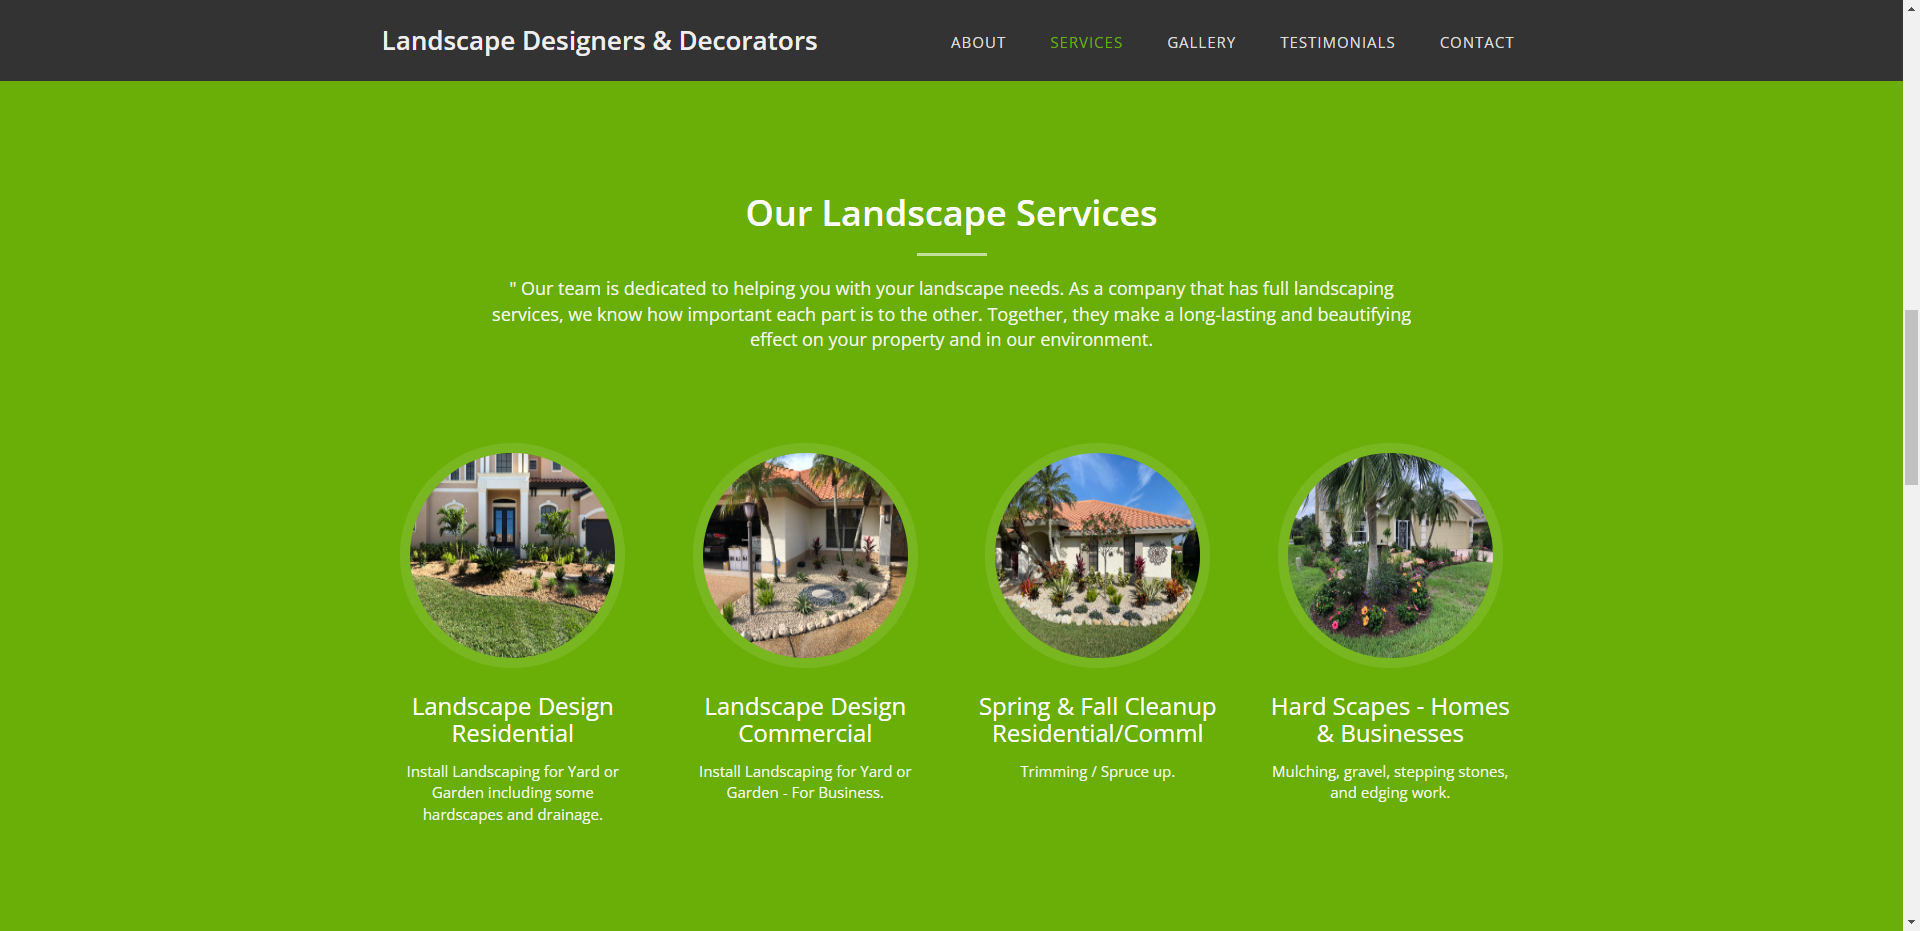1920x931 pixels.
Task: Open the Testimonials nav link
Action: tap(1337, 43)
